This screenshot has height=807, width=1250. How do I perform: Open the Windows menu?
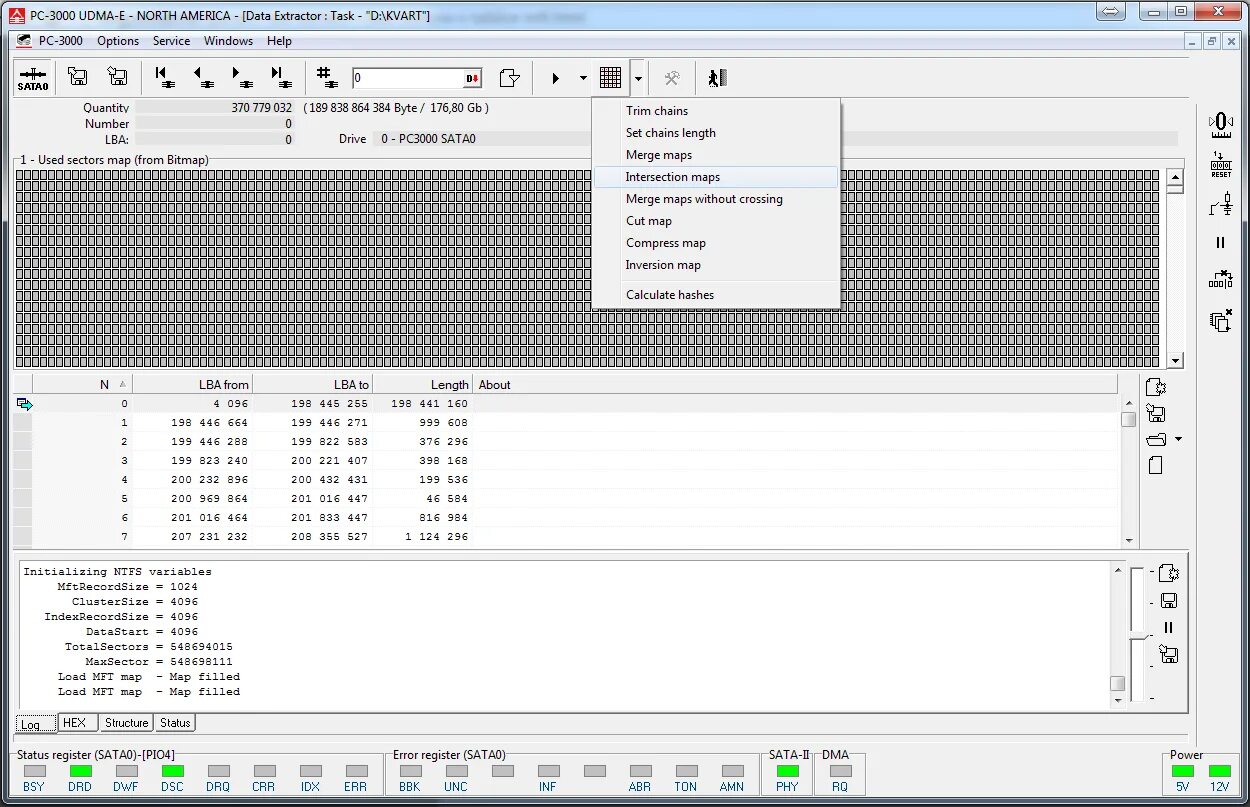[x=228, y=41]
